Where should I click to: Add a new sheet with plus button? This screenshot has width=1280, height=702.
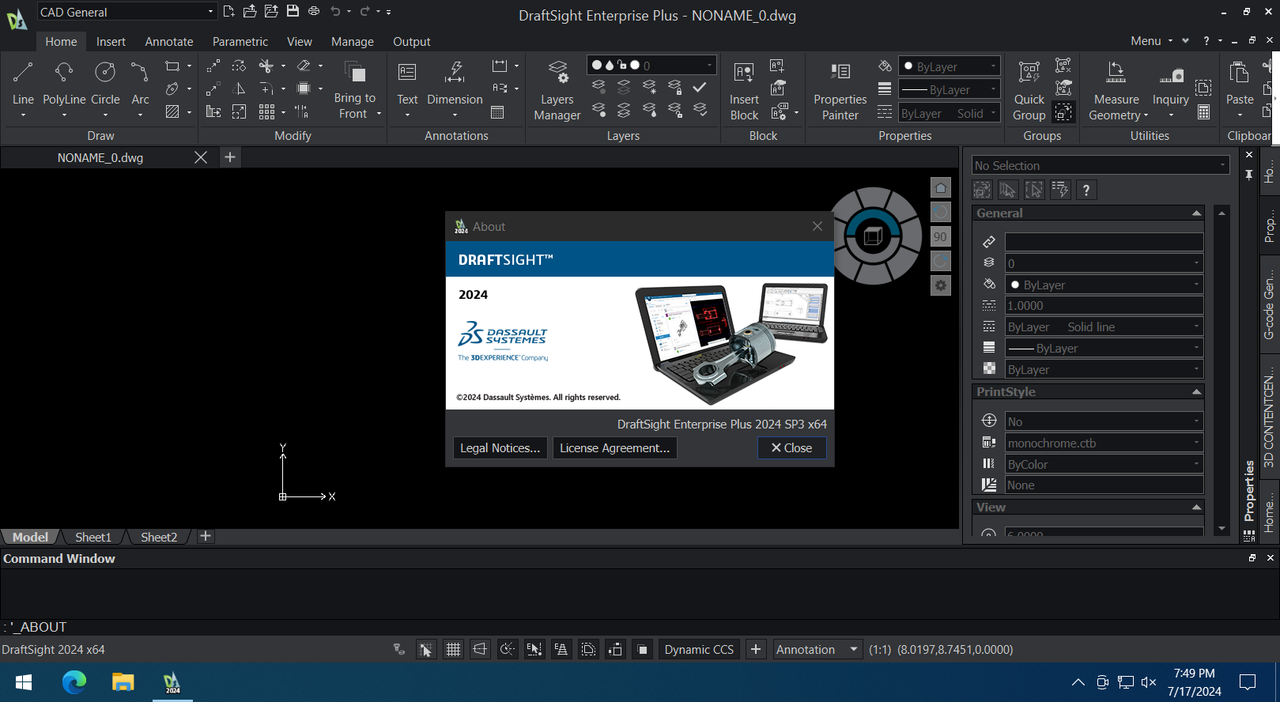pyautogui.click(x=205, y=536)
